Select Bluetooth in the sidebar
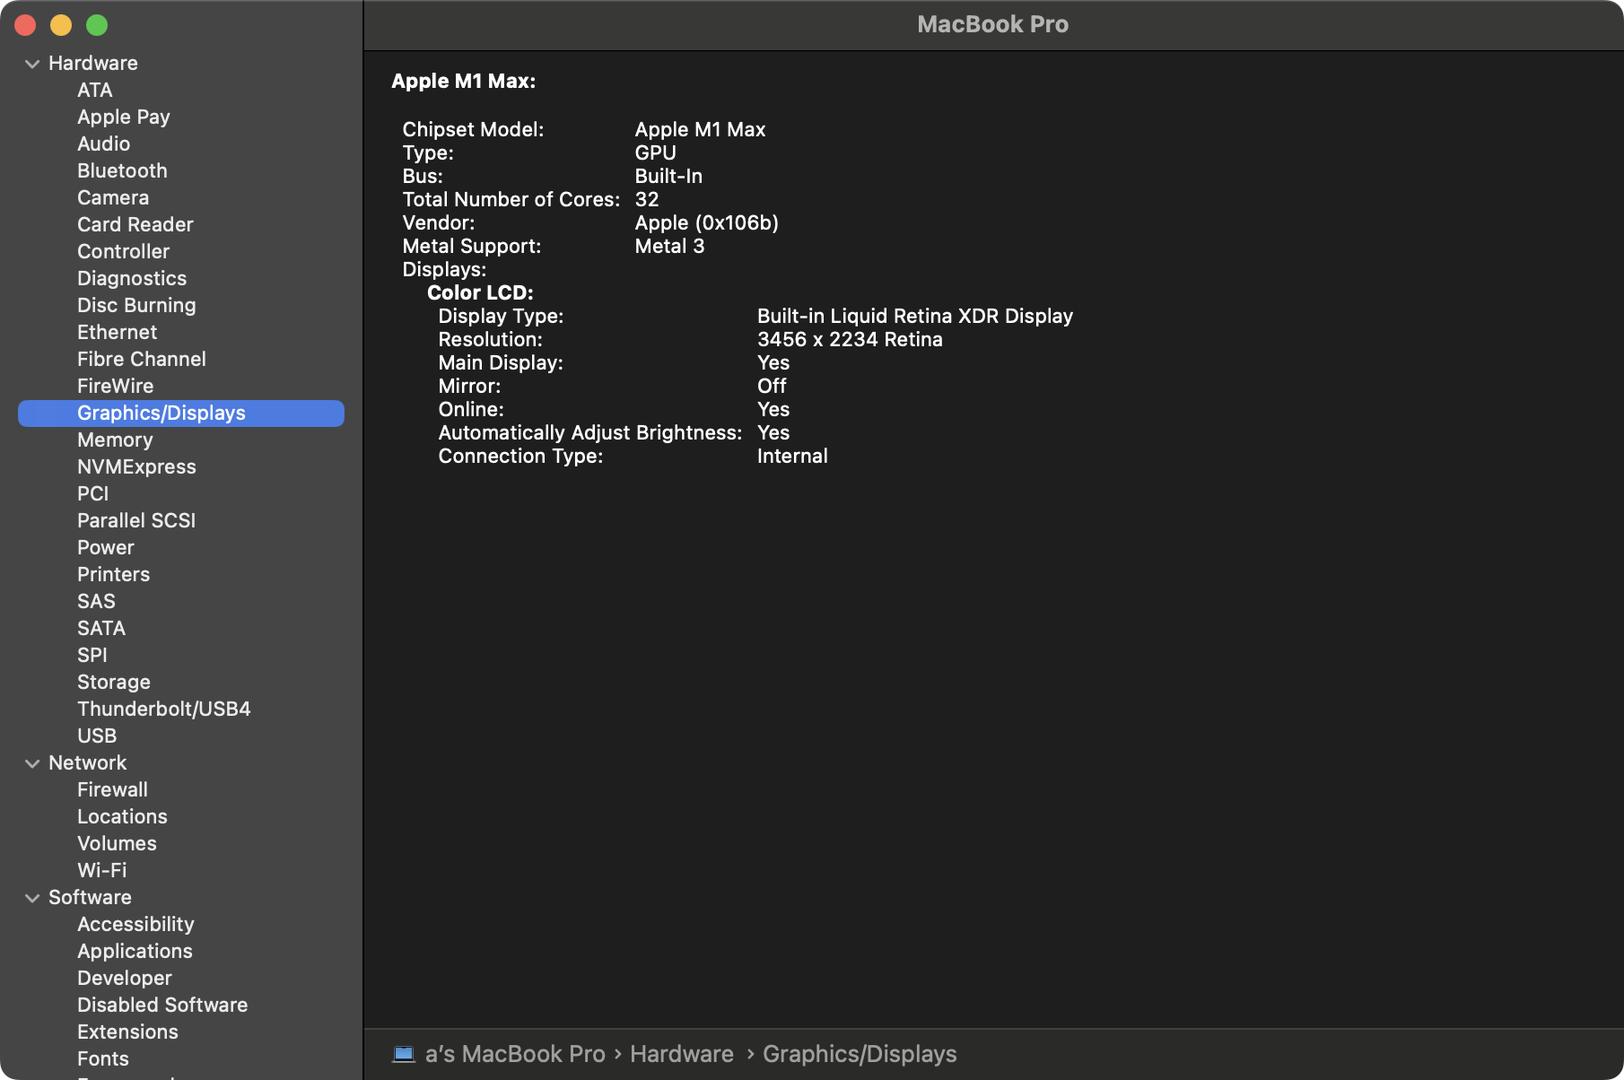This screenshot has width=1624, height=1080. click(122, 171)
